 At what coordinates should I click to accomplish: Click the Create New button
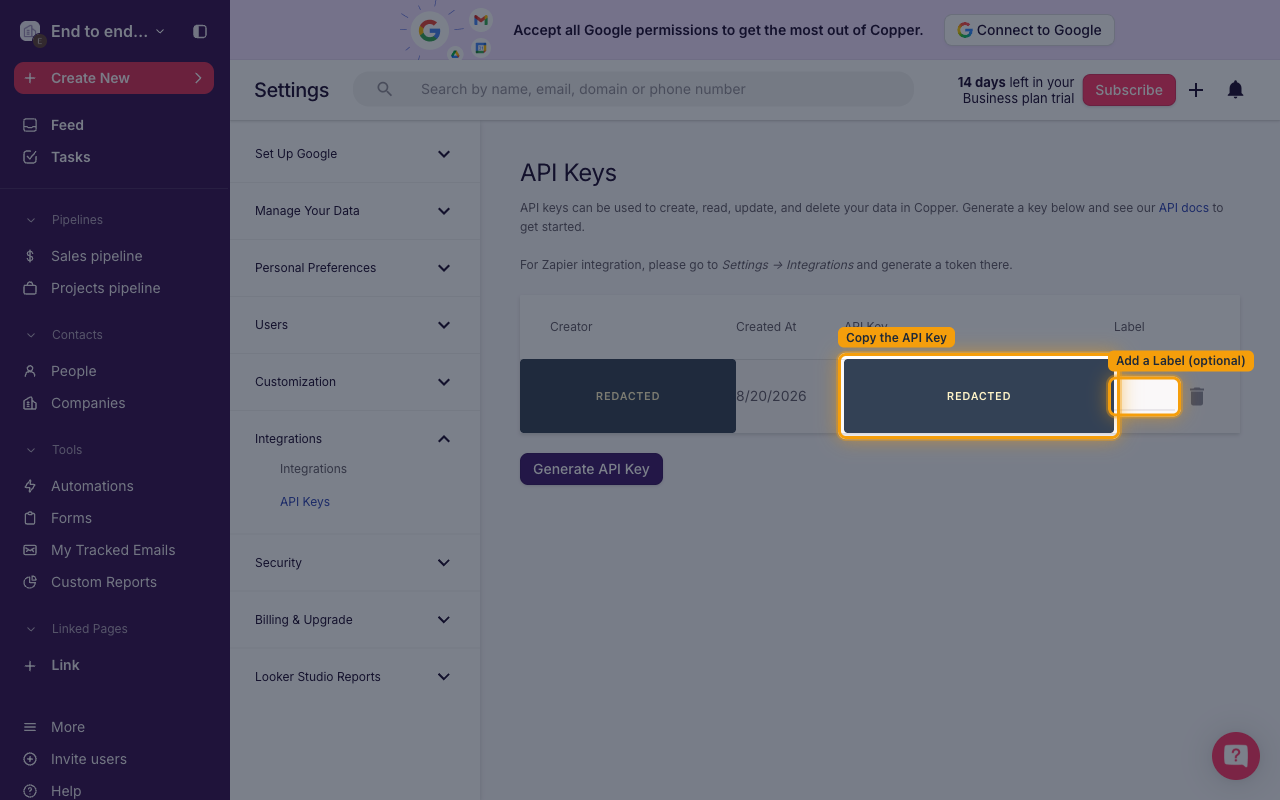[114, 78]
